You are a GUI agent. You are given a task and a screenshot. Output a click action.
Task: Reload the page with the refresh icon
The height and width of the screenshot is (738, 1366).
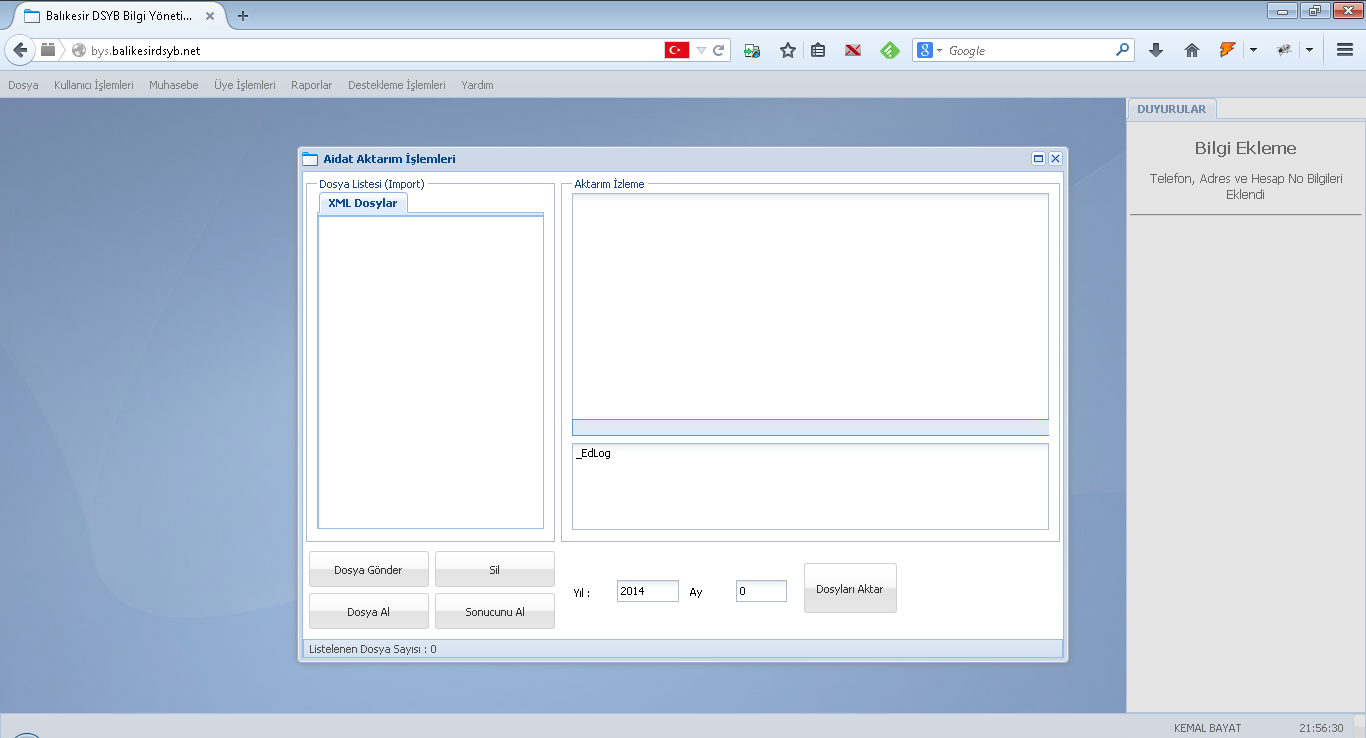[718, 50]
